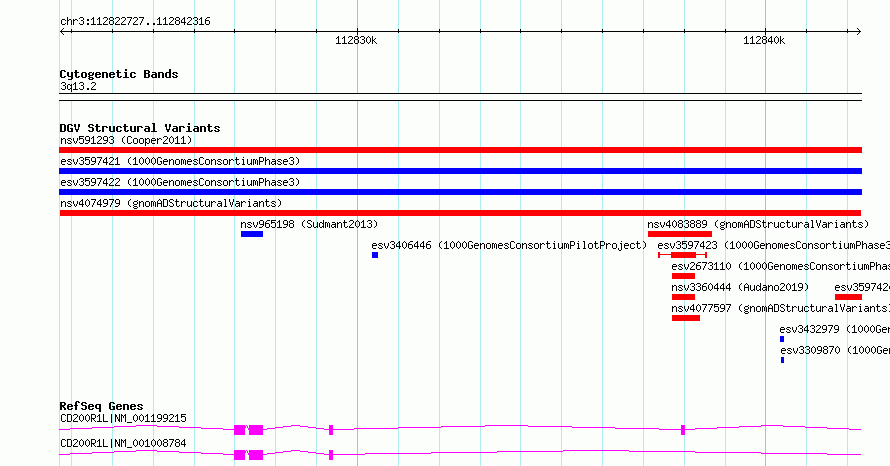Click the red bar under esv2673110

point(683,276)
